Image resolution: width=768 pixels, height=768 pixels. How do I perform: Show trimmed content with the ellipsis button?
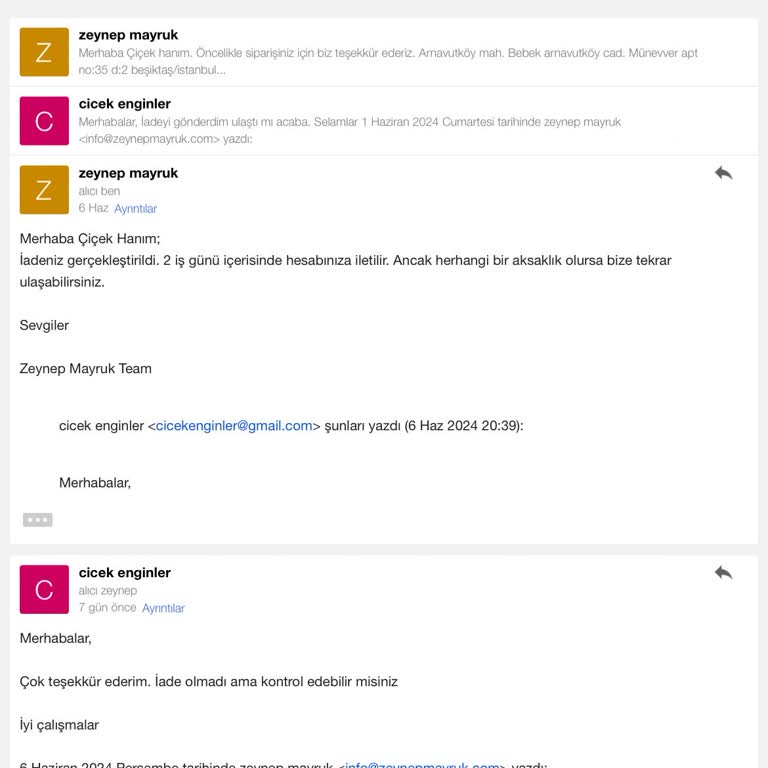[38, 520]
